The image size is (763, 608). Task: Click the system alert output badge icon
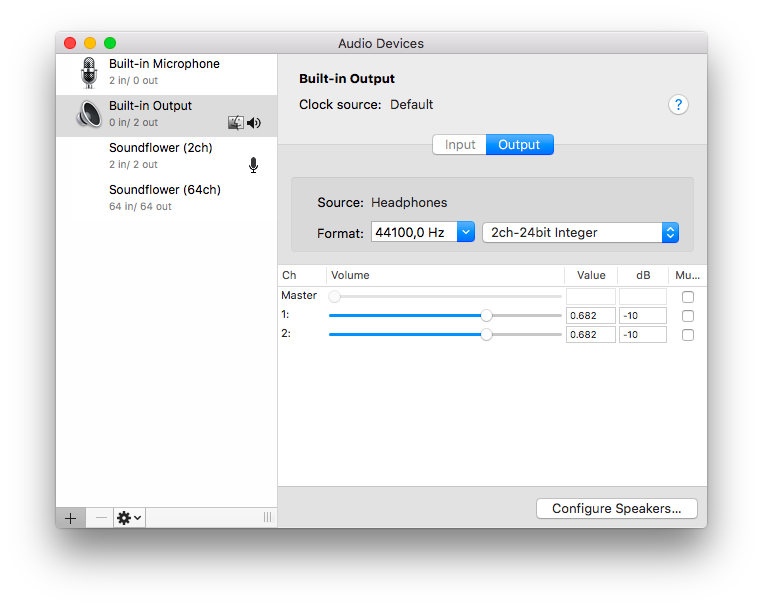click(x=236, y=123)
